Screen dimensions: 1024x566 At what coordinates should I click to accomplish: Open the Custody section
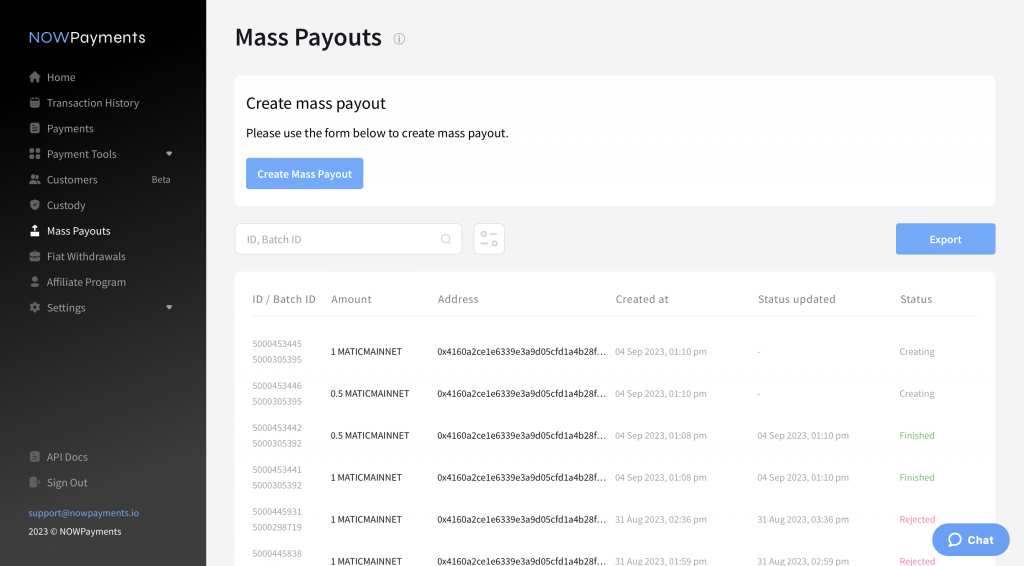click(x=66, y=205)
